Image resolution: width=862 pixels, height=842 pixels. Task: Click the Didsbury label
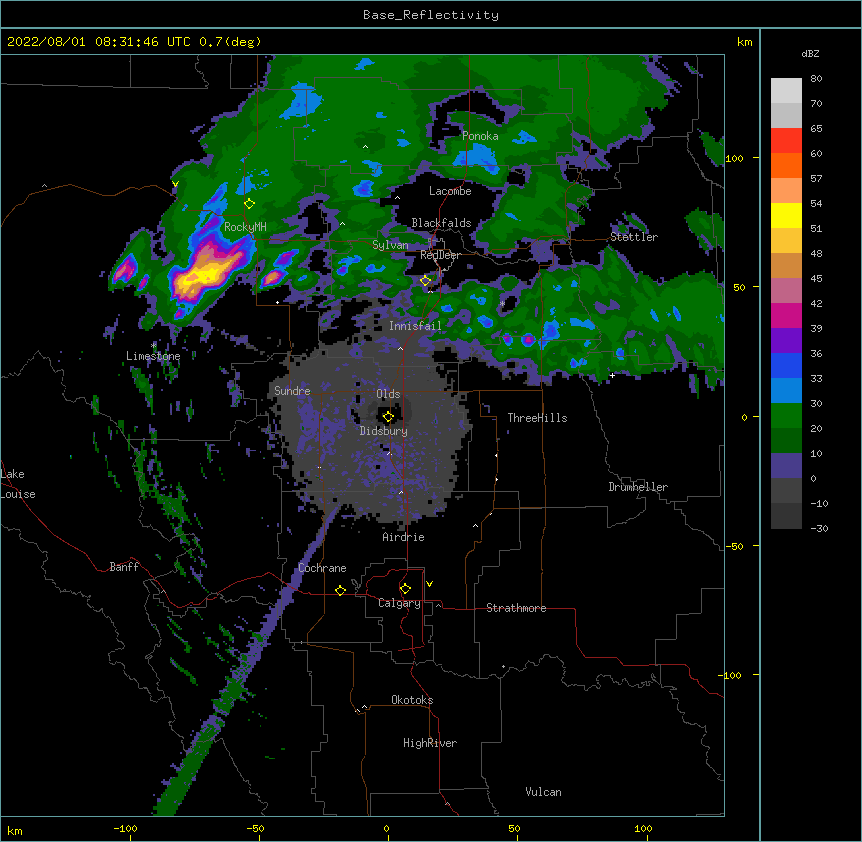384,431
